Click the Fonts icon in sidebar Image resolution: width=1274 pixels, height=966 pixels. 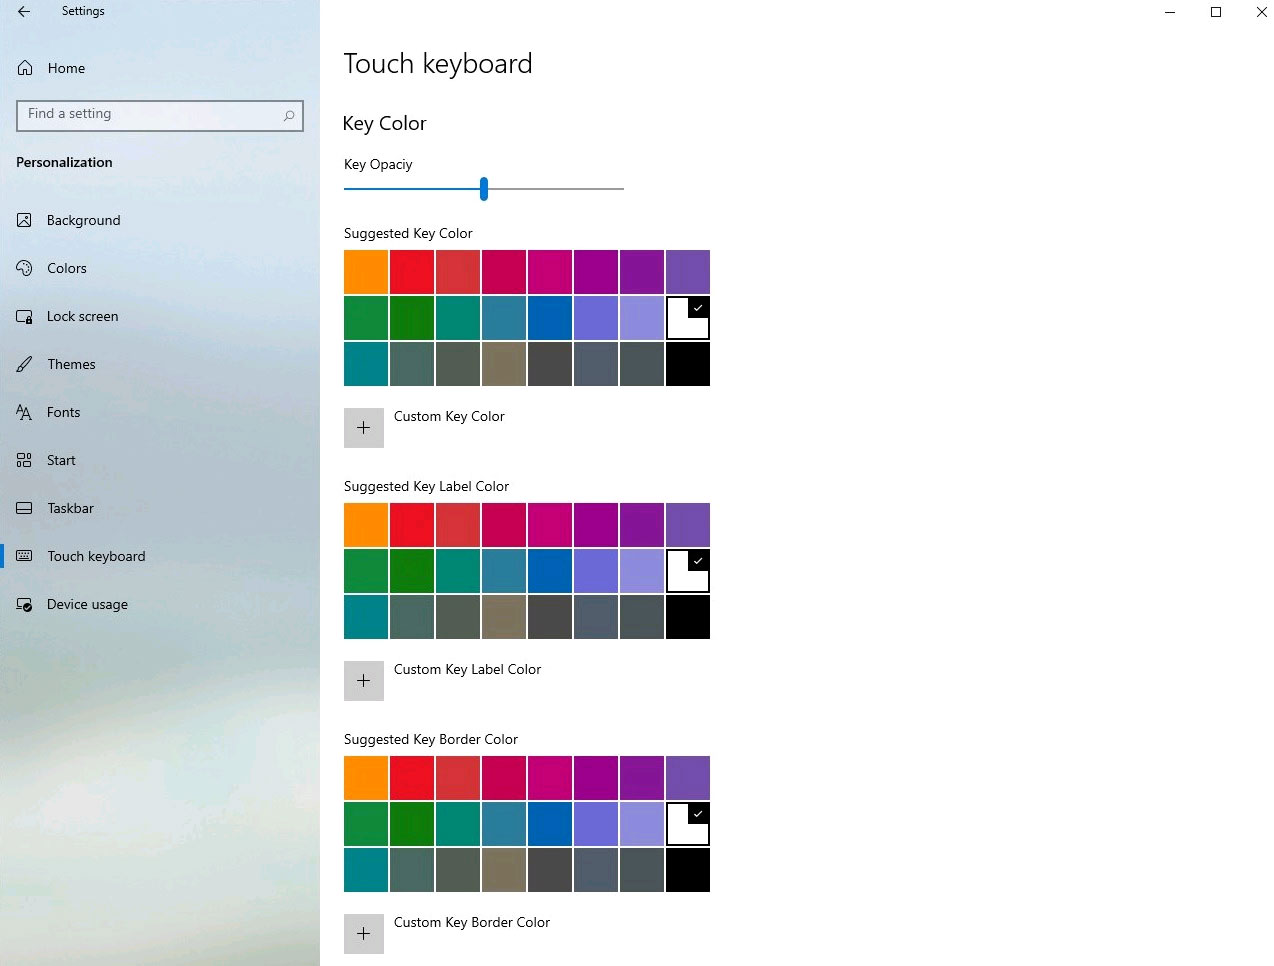[x=25, y=412]
